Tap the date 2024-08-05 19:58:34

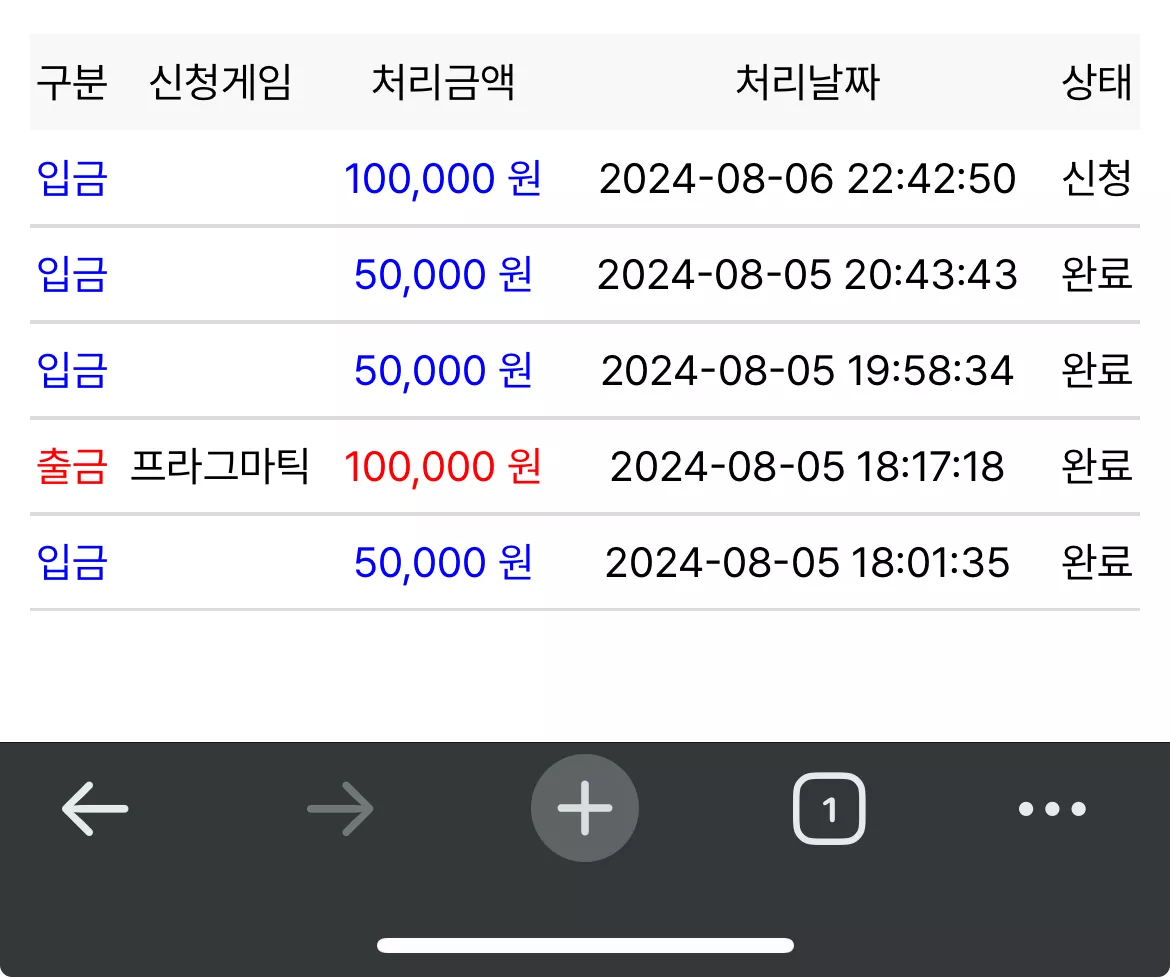[807, 371]
